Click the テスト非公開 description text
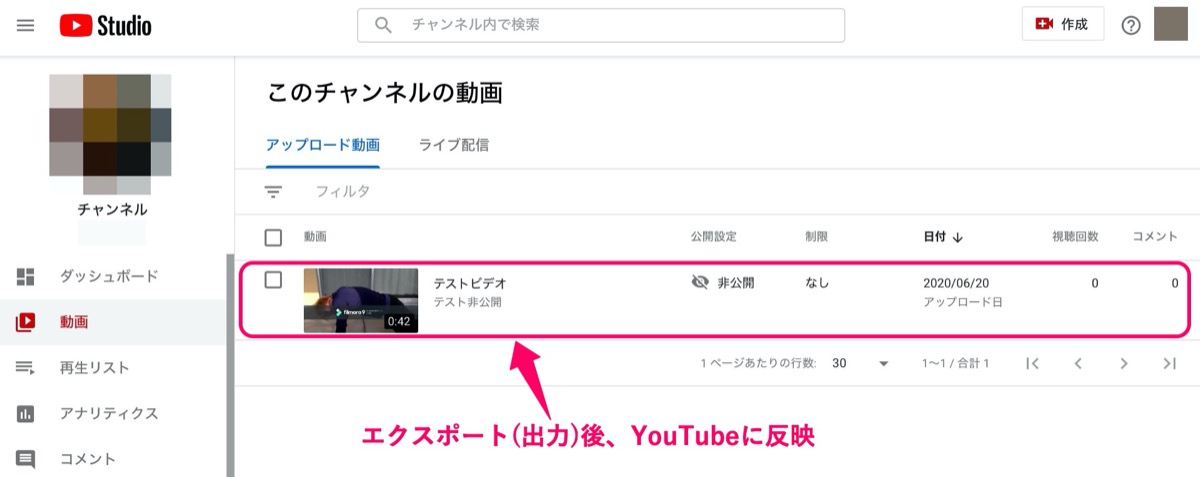This screenshot has height=477, width=1200. (x=467, y=301)
